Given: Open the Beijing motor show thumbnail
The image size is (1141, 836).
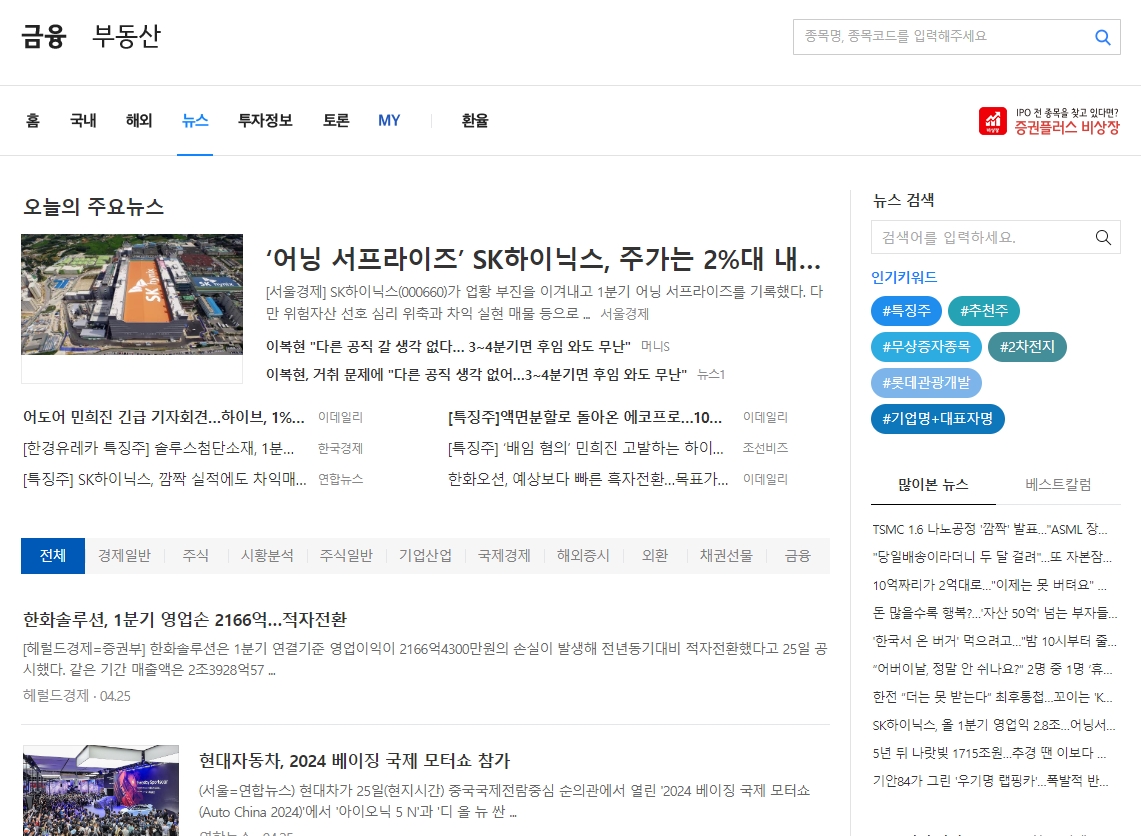Looking at the screenshot, I should tap(101, 790).
